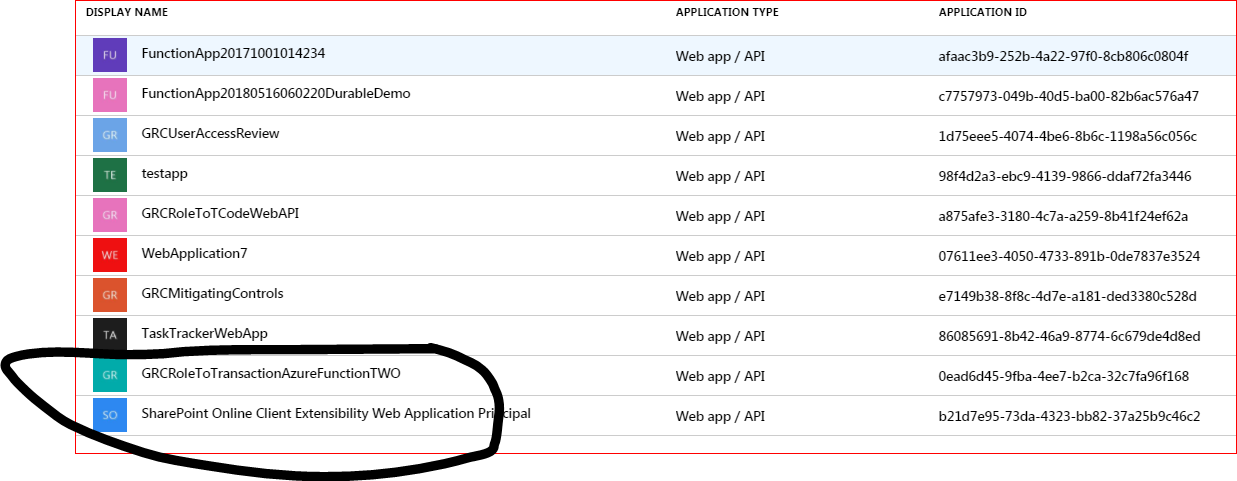Click application ID afaac3b9-252b-4a22-97f0-8cb806c0804f
The height and width of the screenshot is (481, 1237).
[x=1063, y=56]
